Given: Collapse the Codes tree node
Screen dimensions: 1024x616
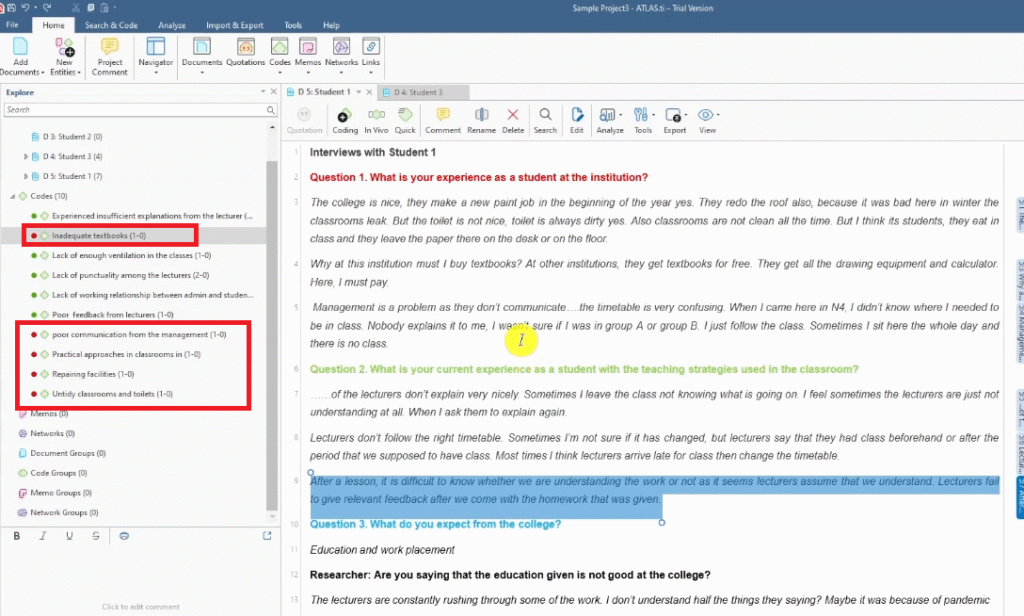Looking at the screenshot, I should point(12,196).
